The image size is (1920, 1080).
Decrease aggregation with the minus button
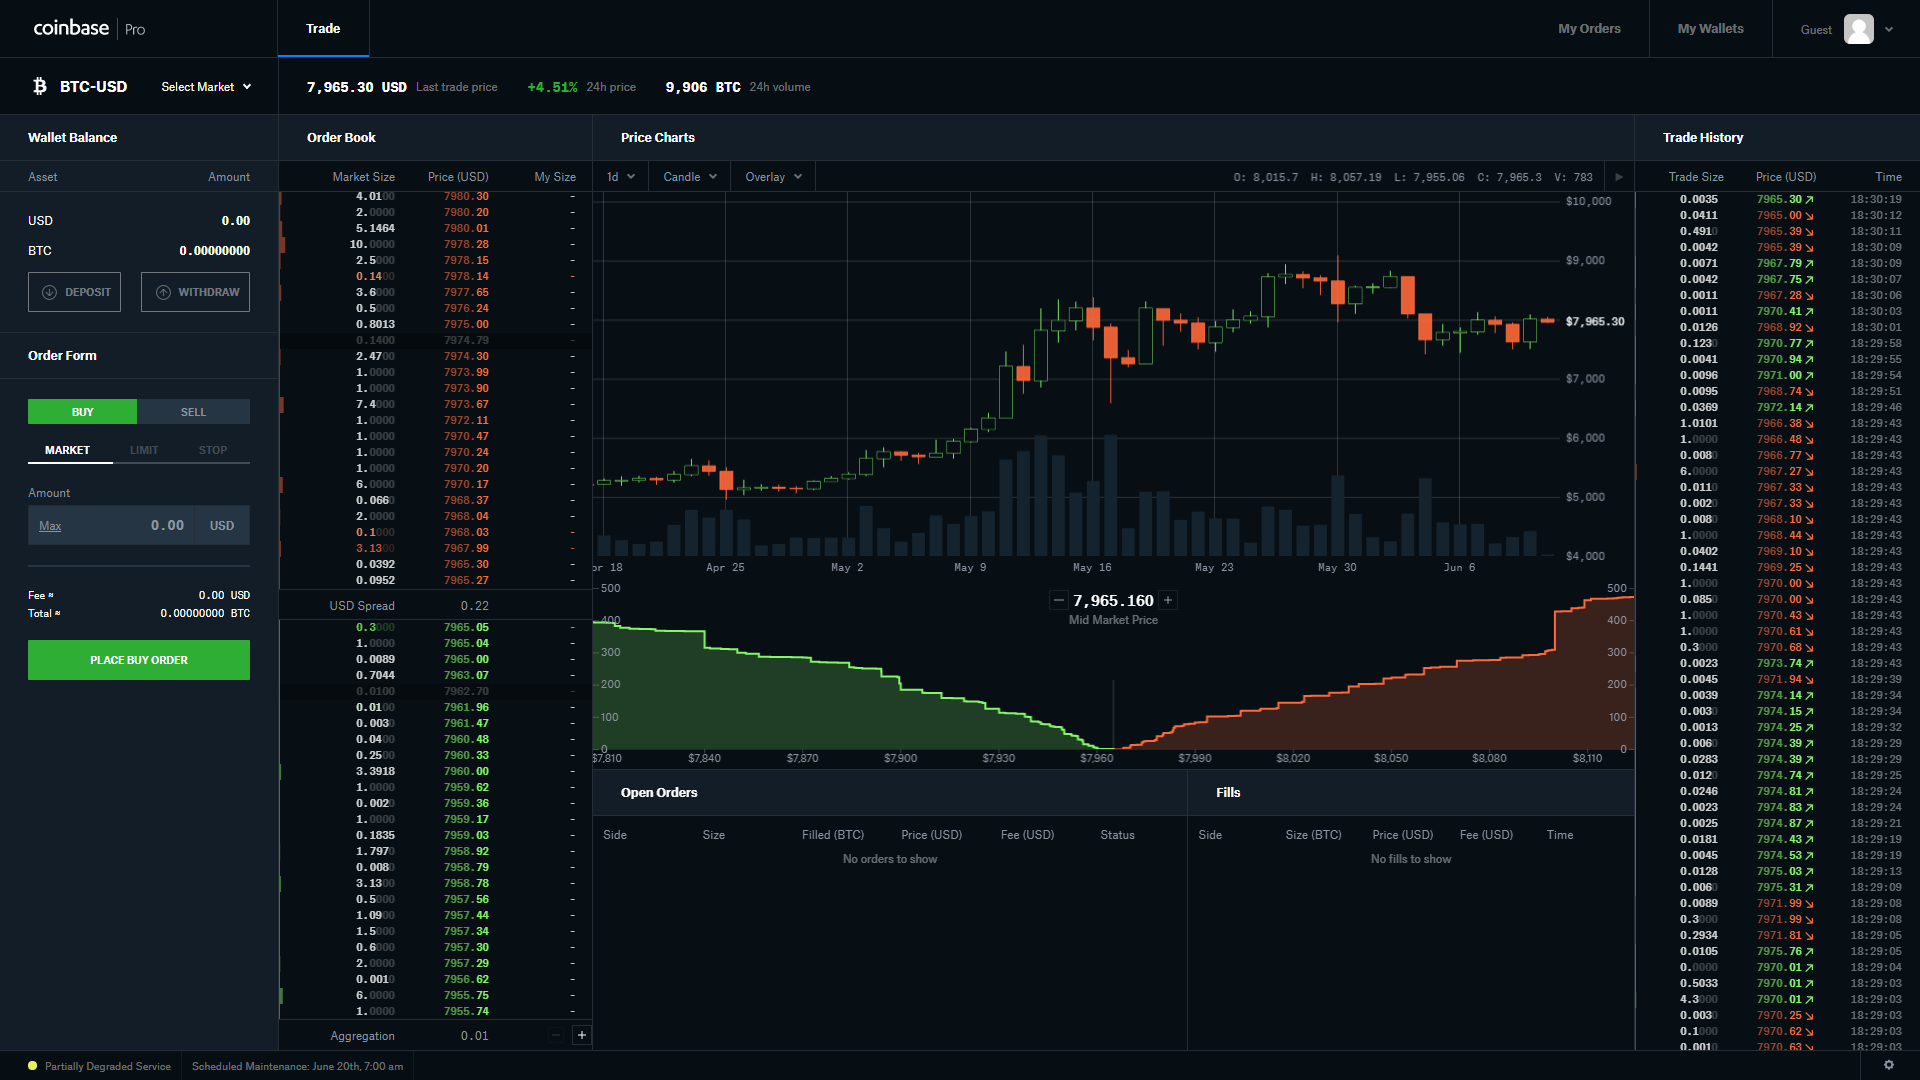click(x=556, y=1035)
